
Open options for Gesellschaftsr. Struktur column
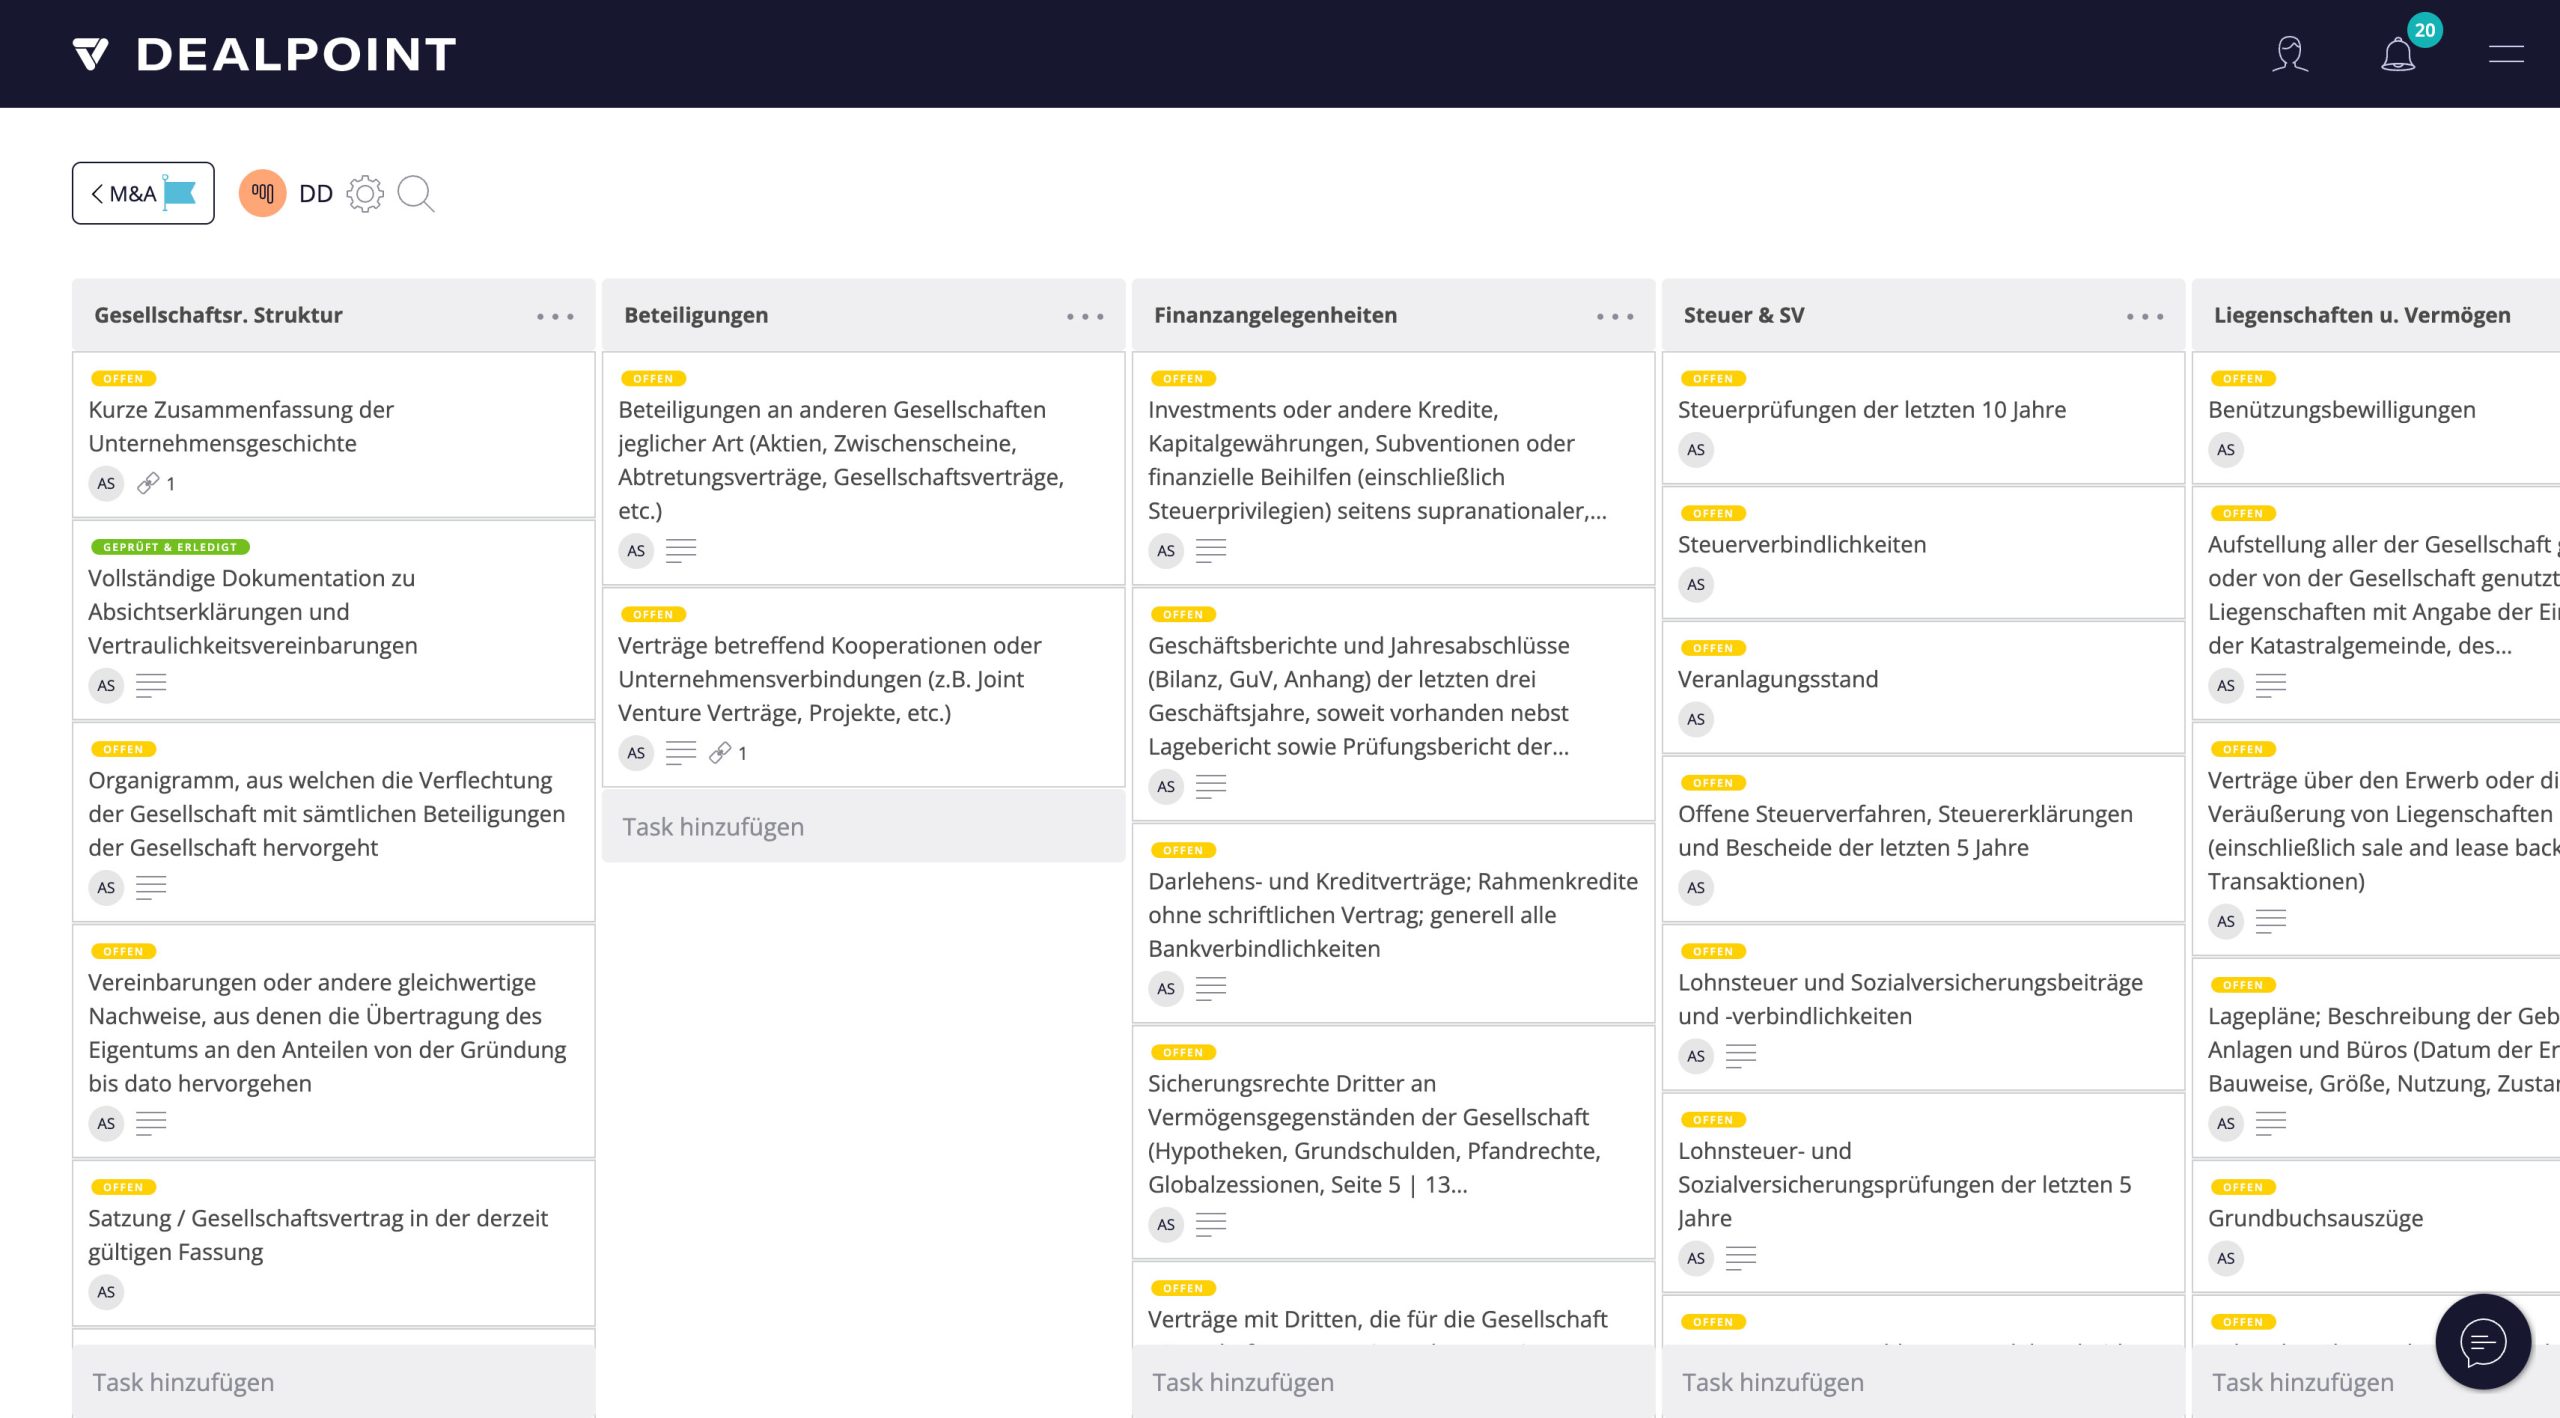pos(555,317)
